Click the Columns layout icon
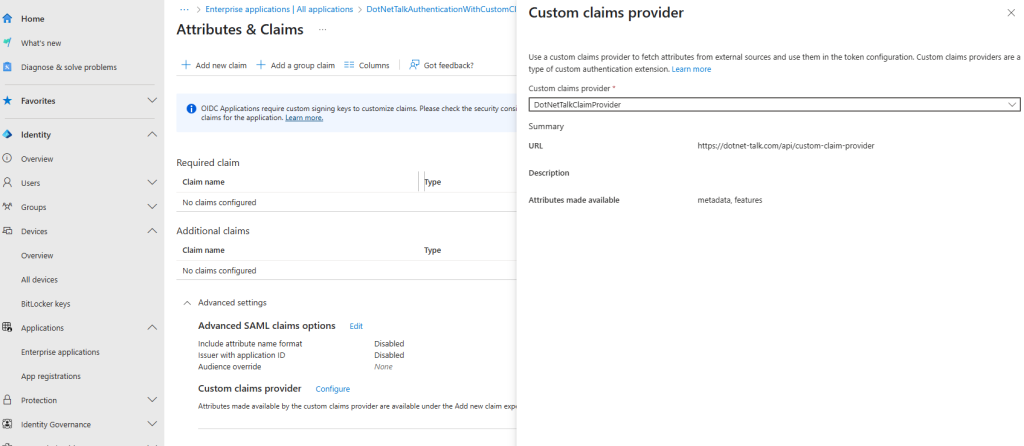This screenshot has height=446, width=1024. [x=349, y=65]
